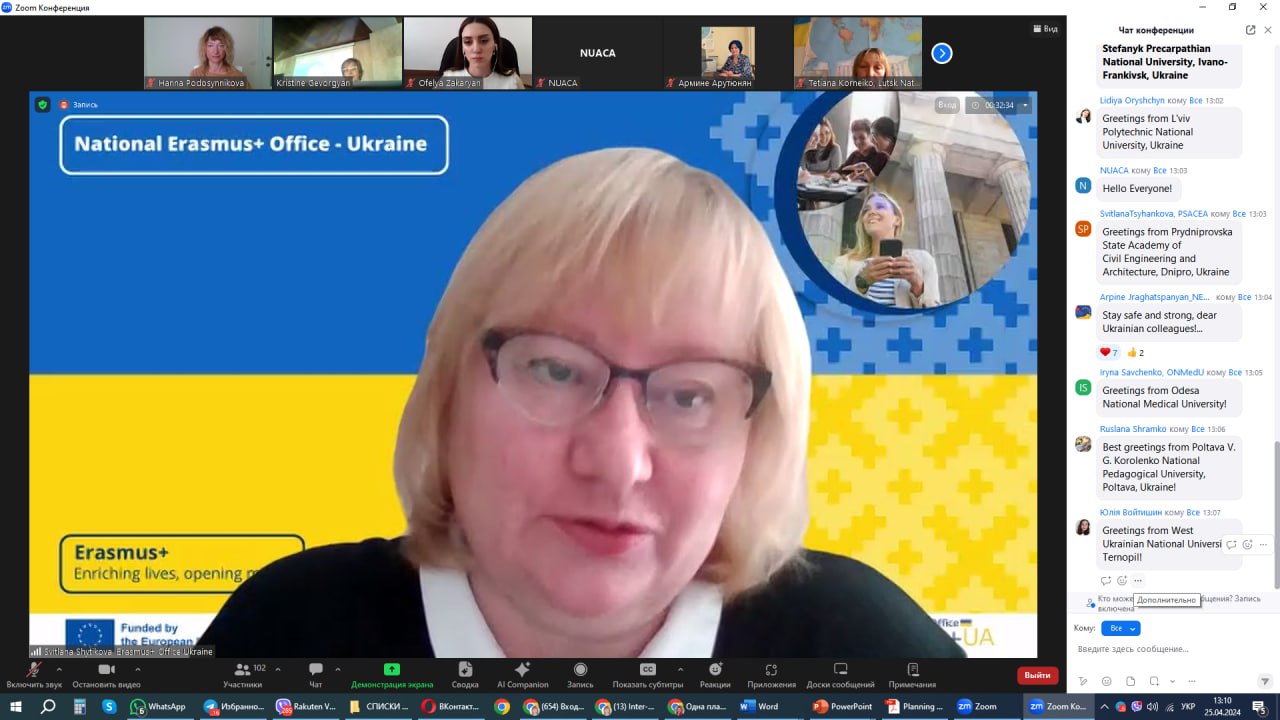Open Доски сообщений whiteboards
This screenshot has height=720, width=1280.
click(840, 674)
